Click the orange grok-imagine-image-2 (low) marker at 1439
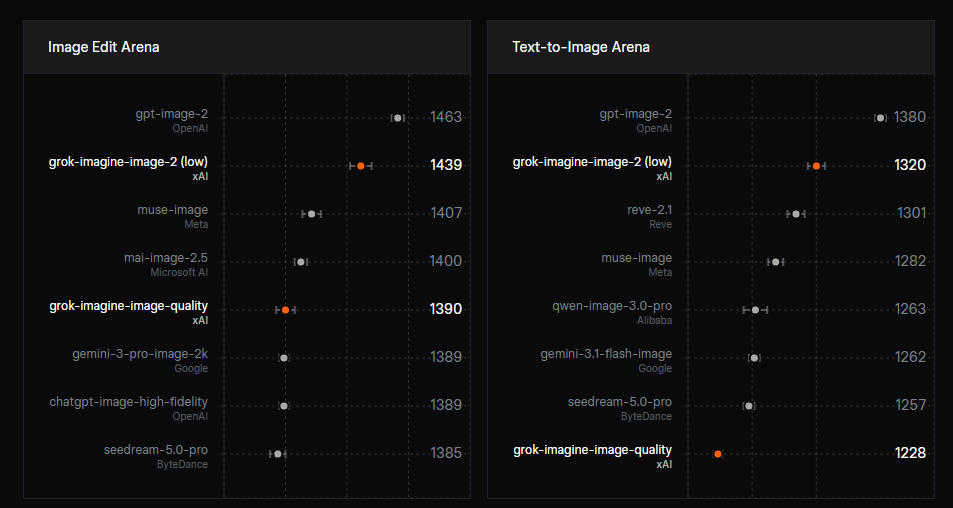 [x=360, y=166]
